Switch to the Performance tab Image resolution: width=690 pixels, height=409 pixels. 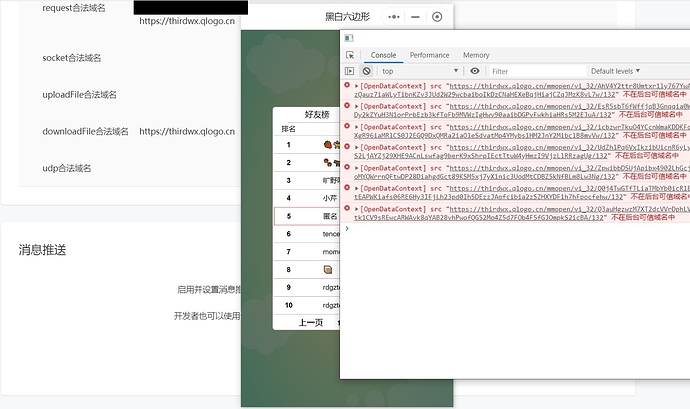[429, 55]
